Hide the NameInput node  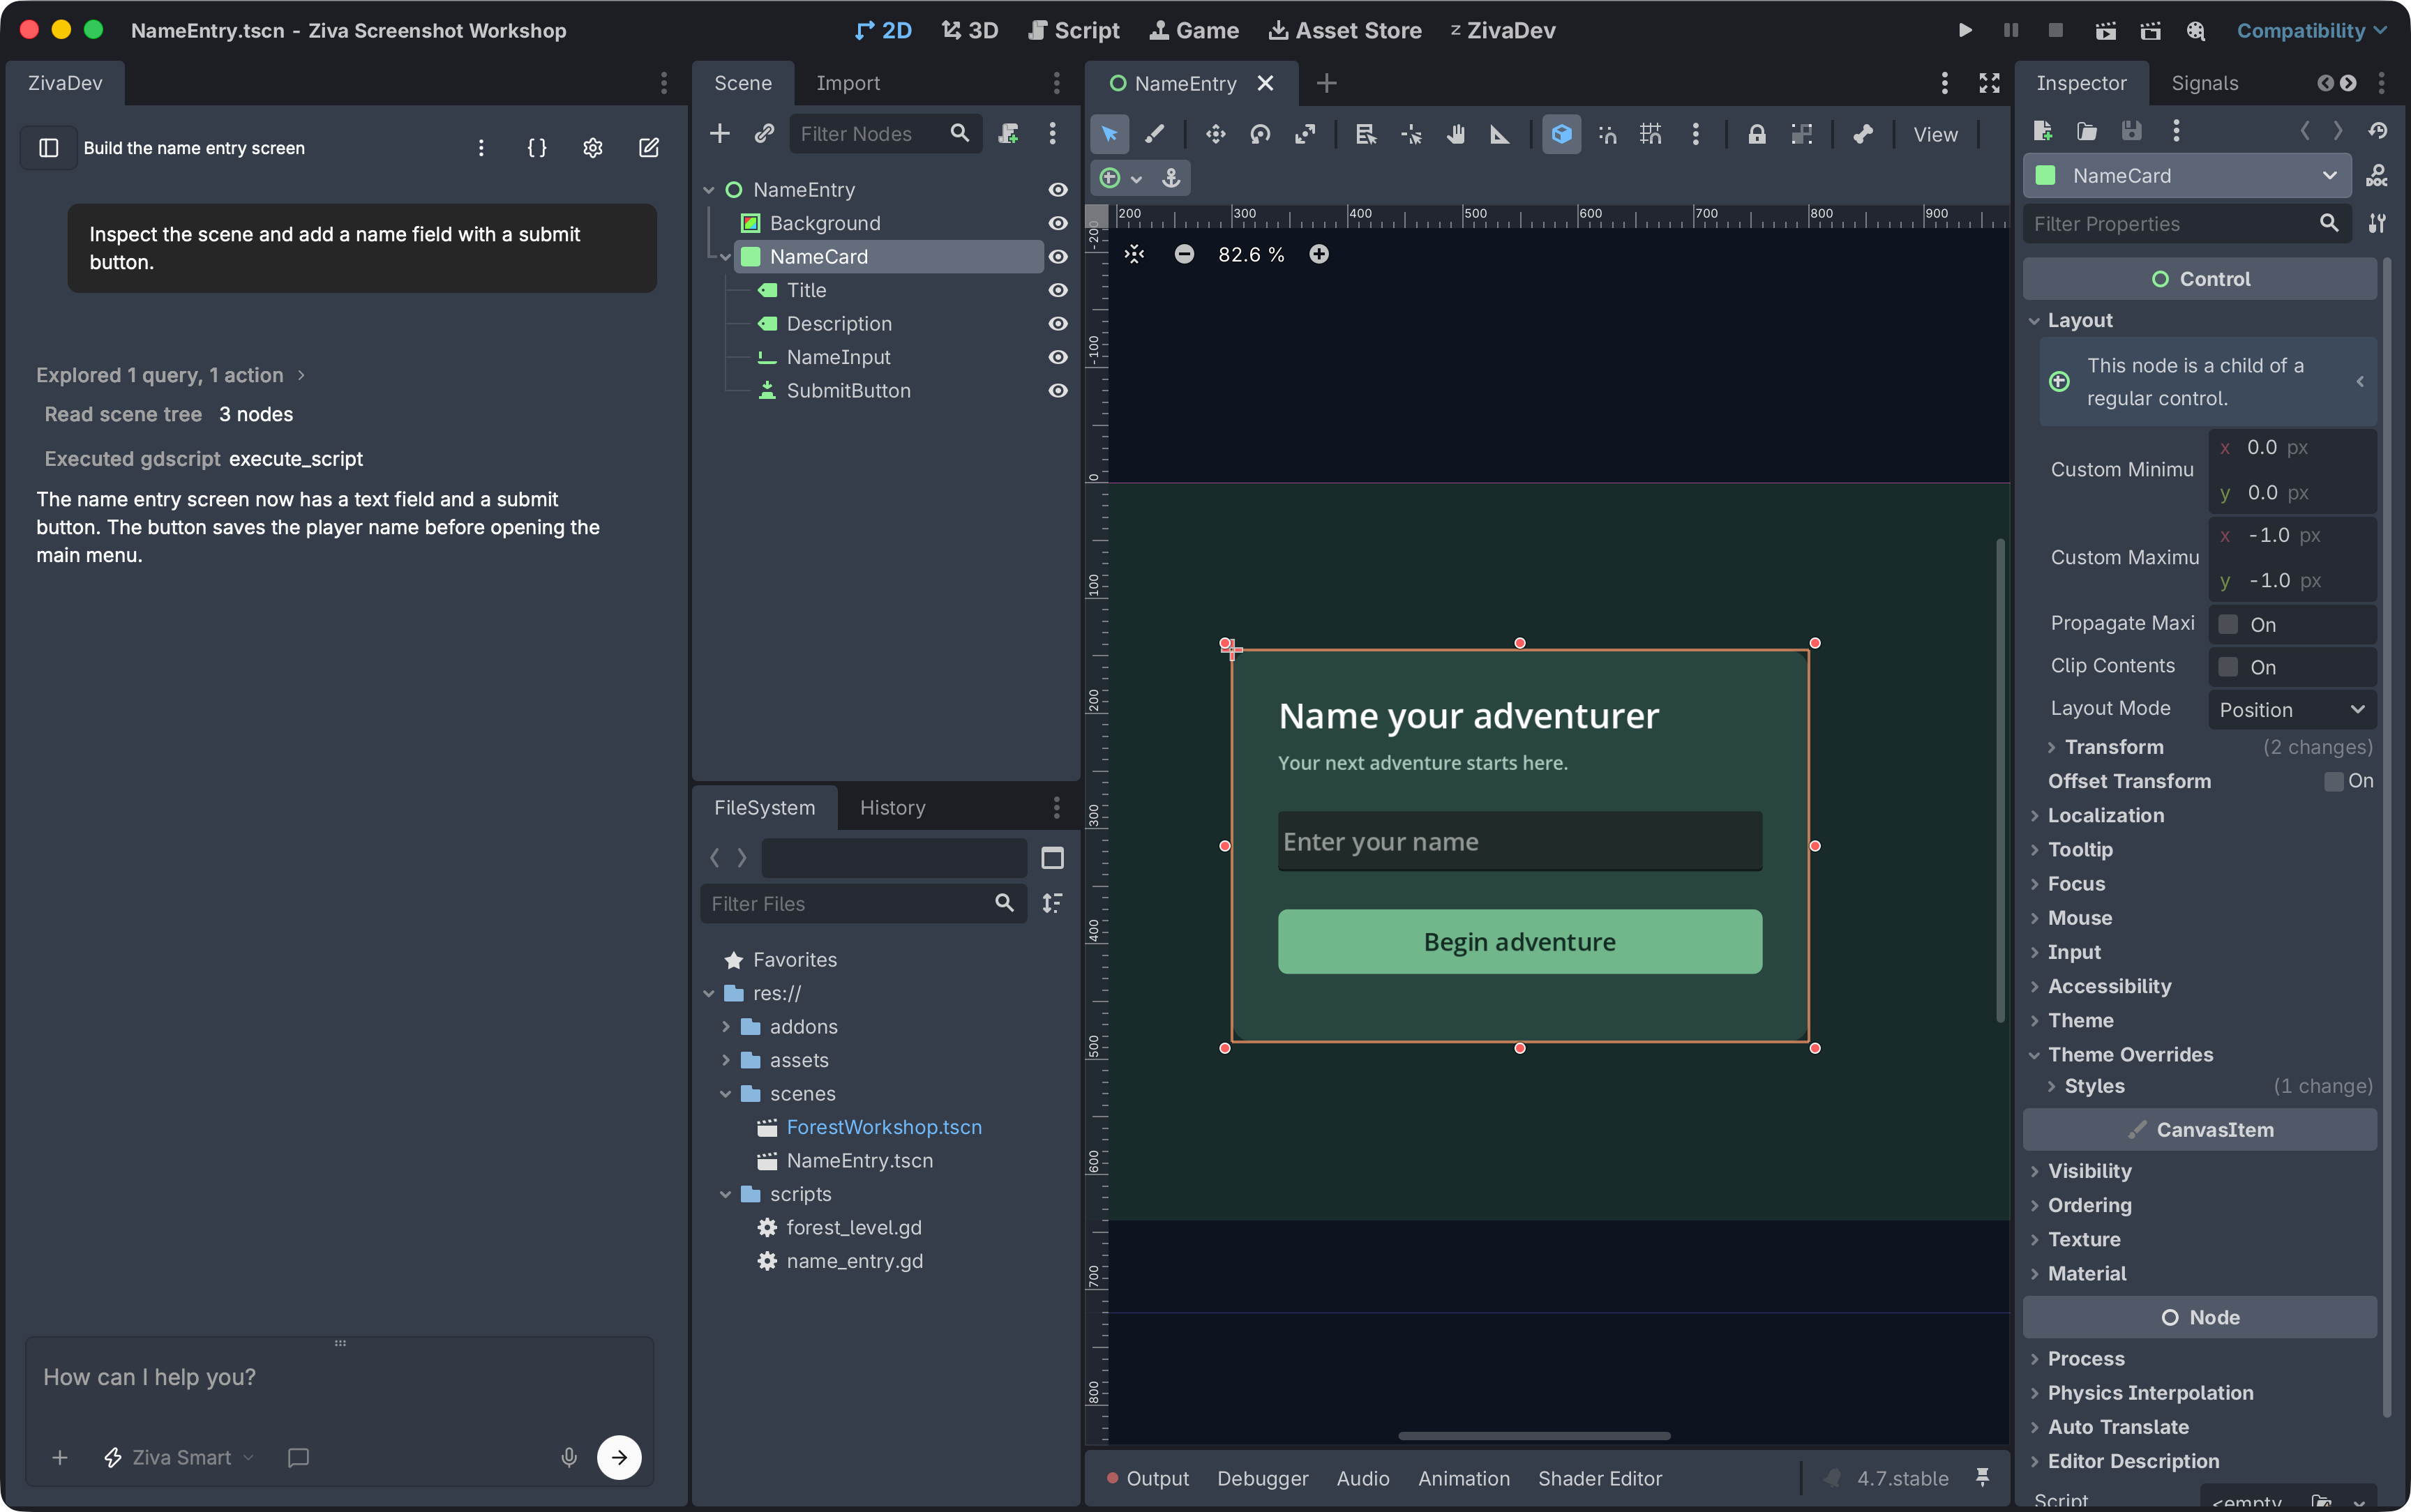pyautogui.click(x=1058, y=357)
